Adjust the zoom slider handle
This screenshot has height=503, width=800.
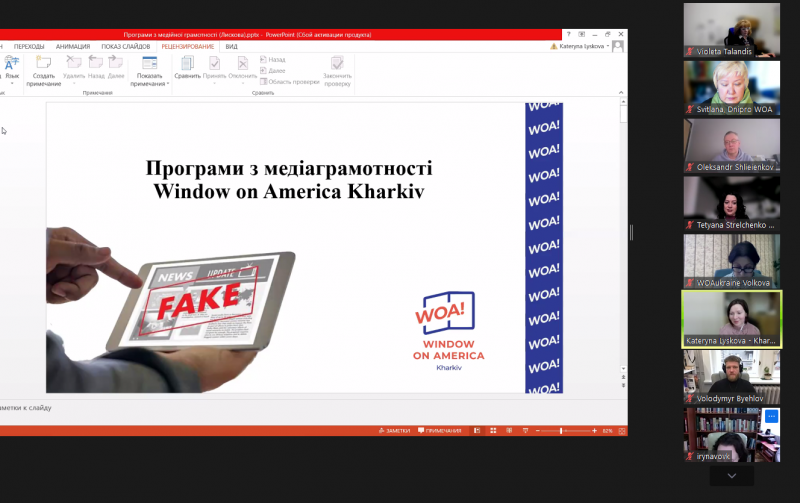[x=561, y=431]
